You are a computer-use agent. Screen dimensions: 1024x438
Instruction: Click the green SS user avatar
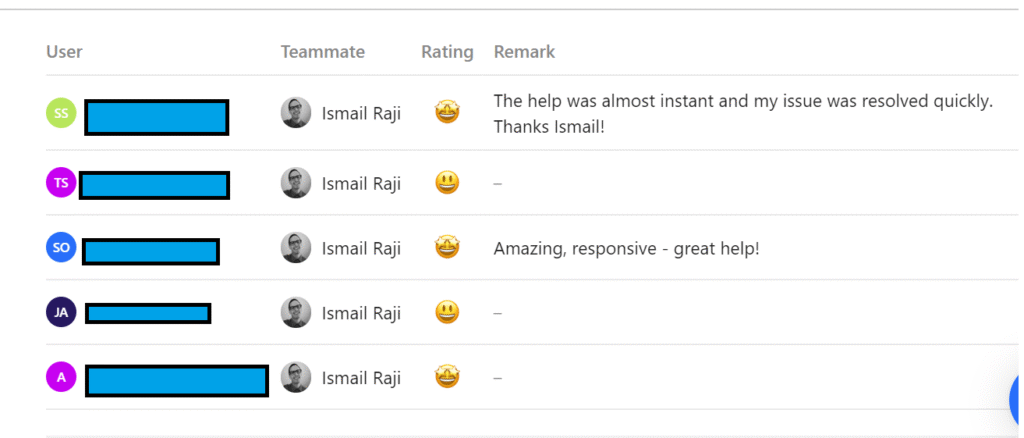coord(61,113)
